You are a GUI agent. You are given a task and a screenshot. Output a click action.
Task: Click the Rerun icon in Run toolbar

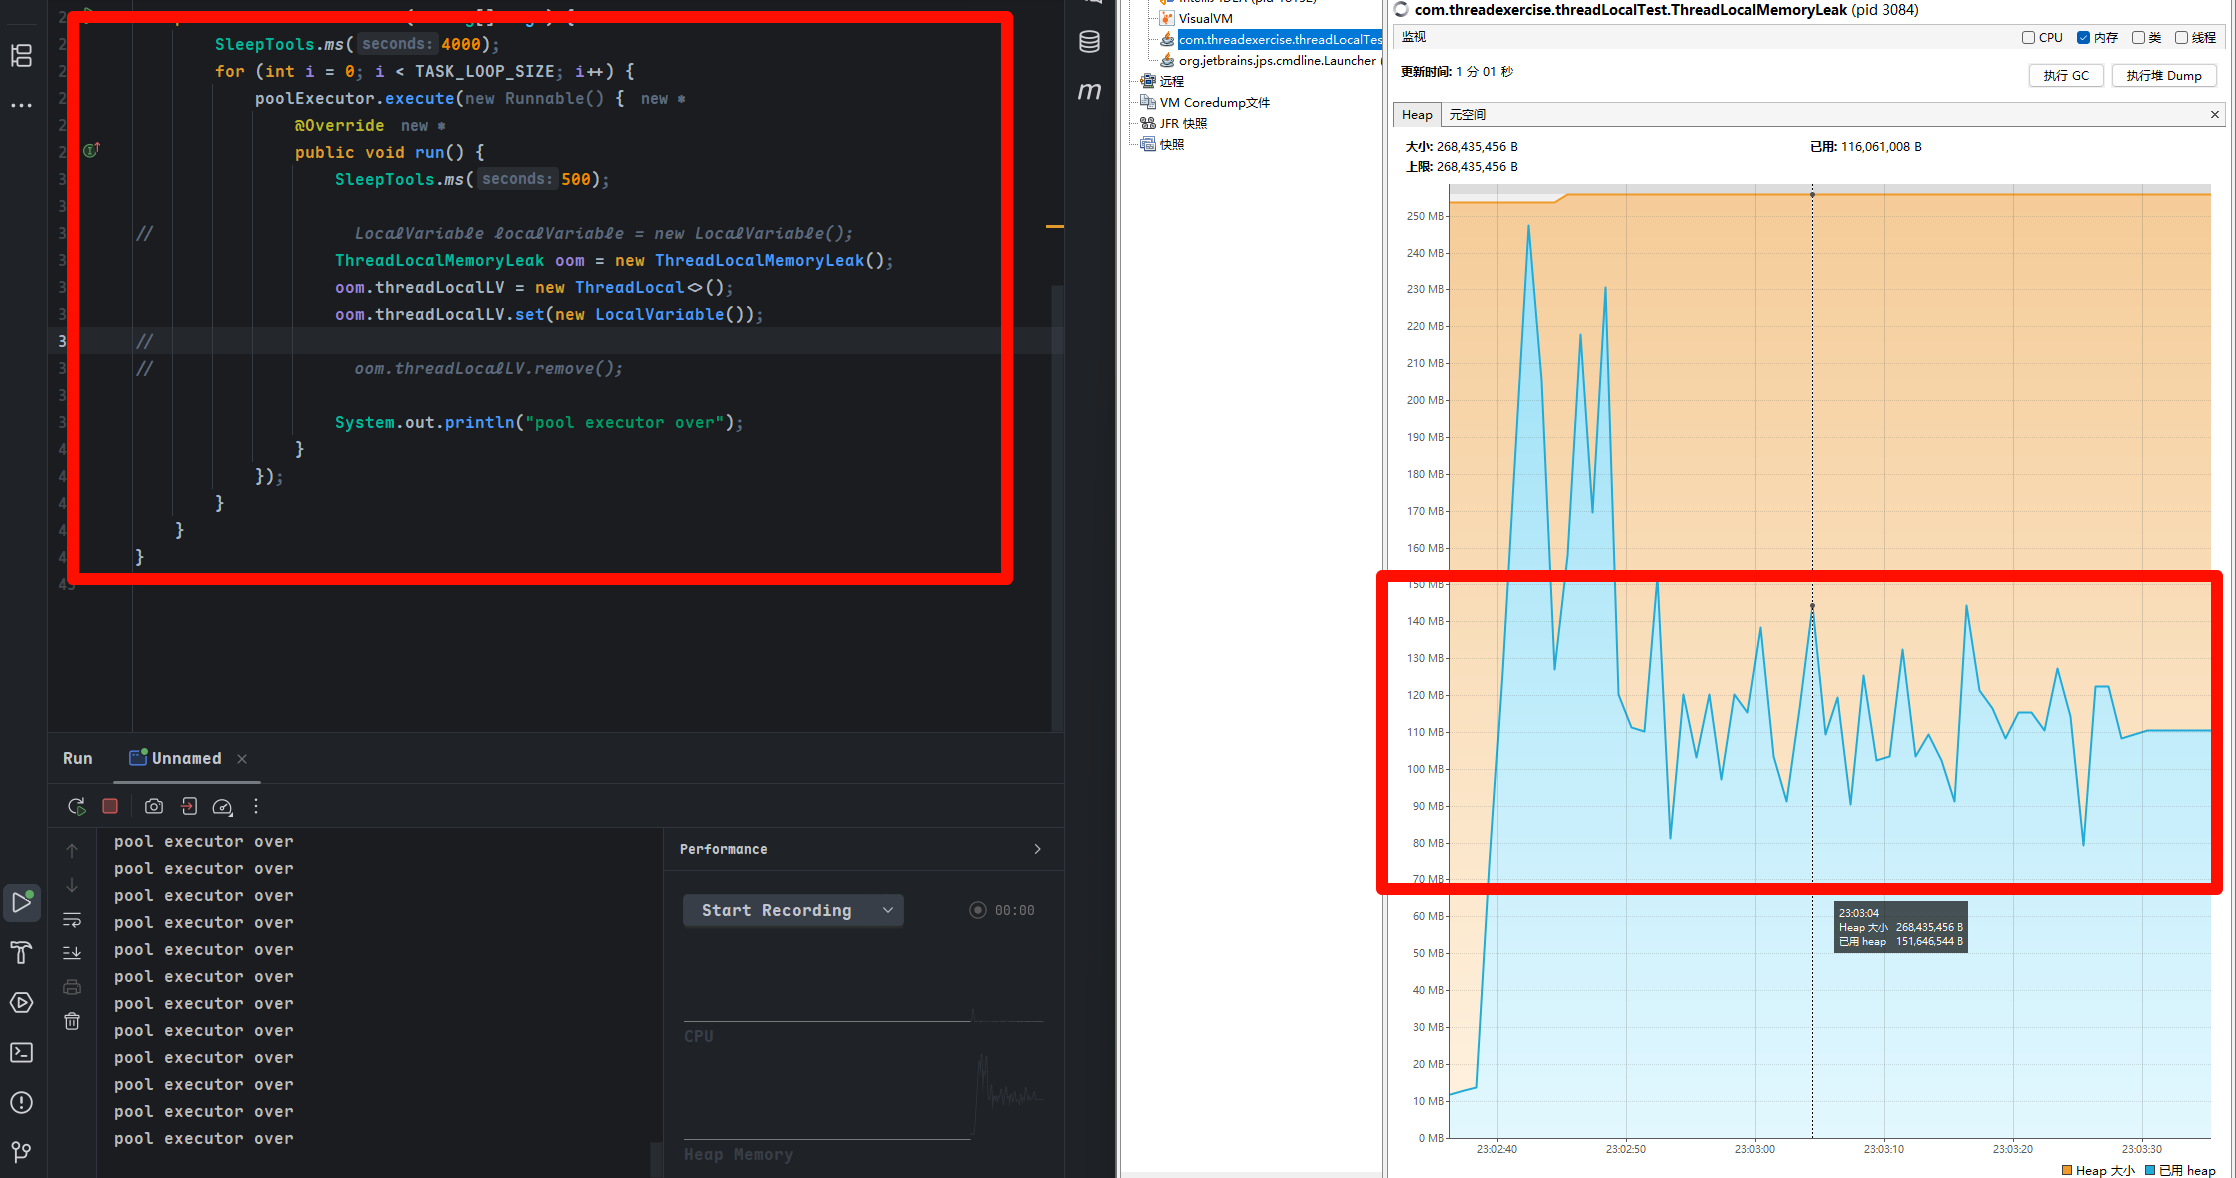pyautogui.click(x=76, y=806)
